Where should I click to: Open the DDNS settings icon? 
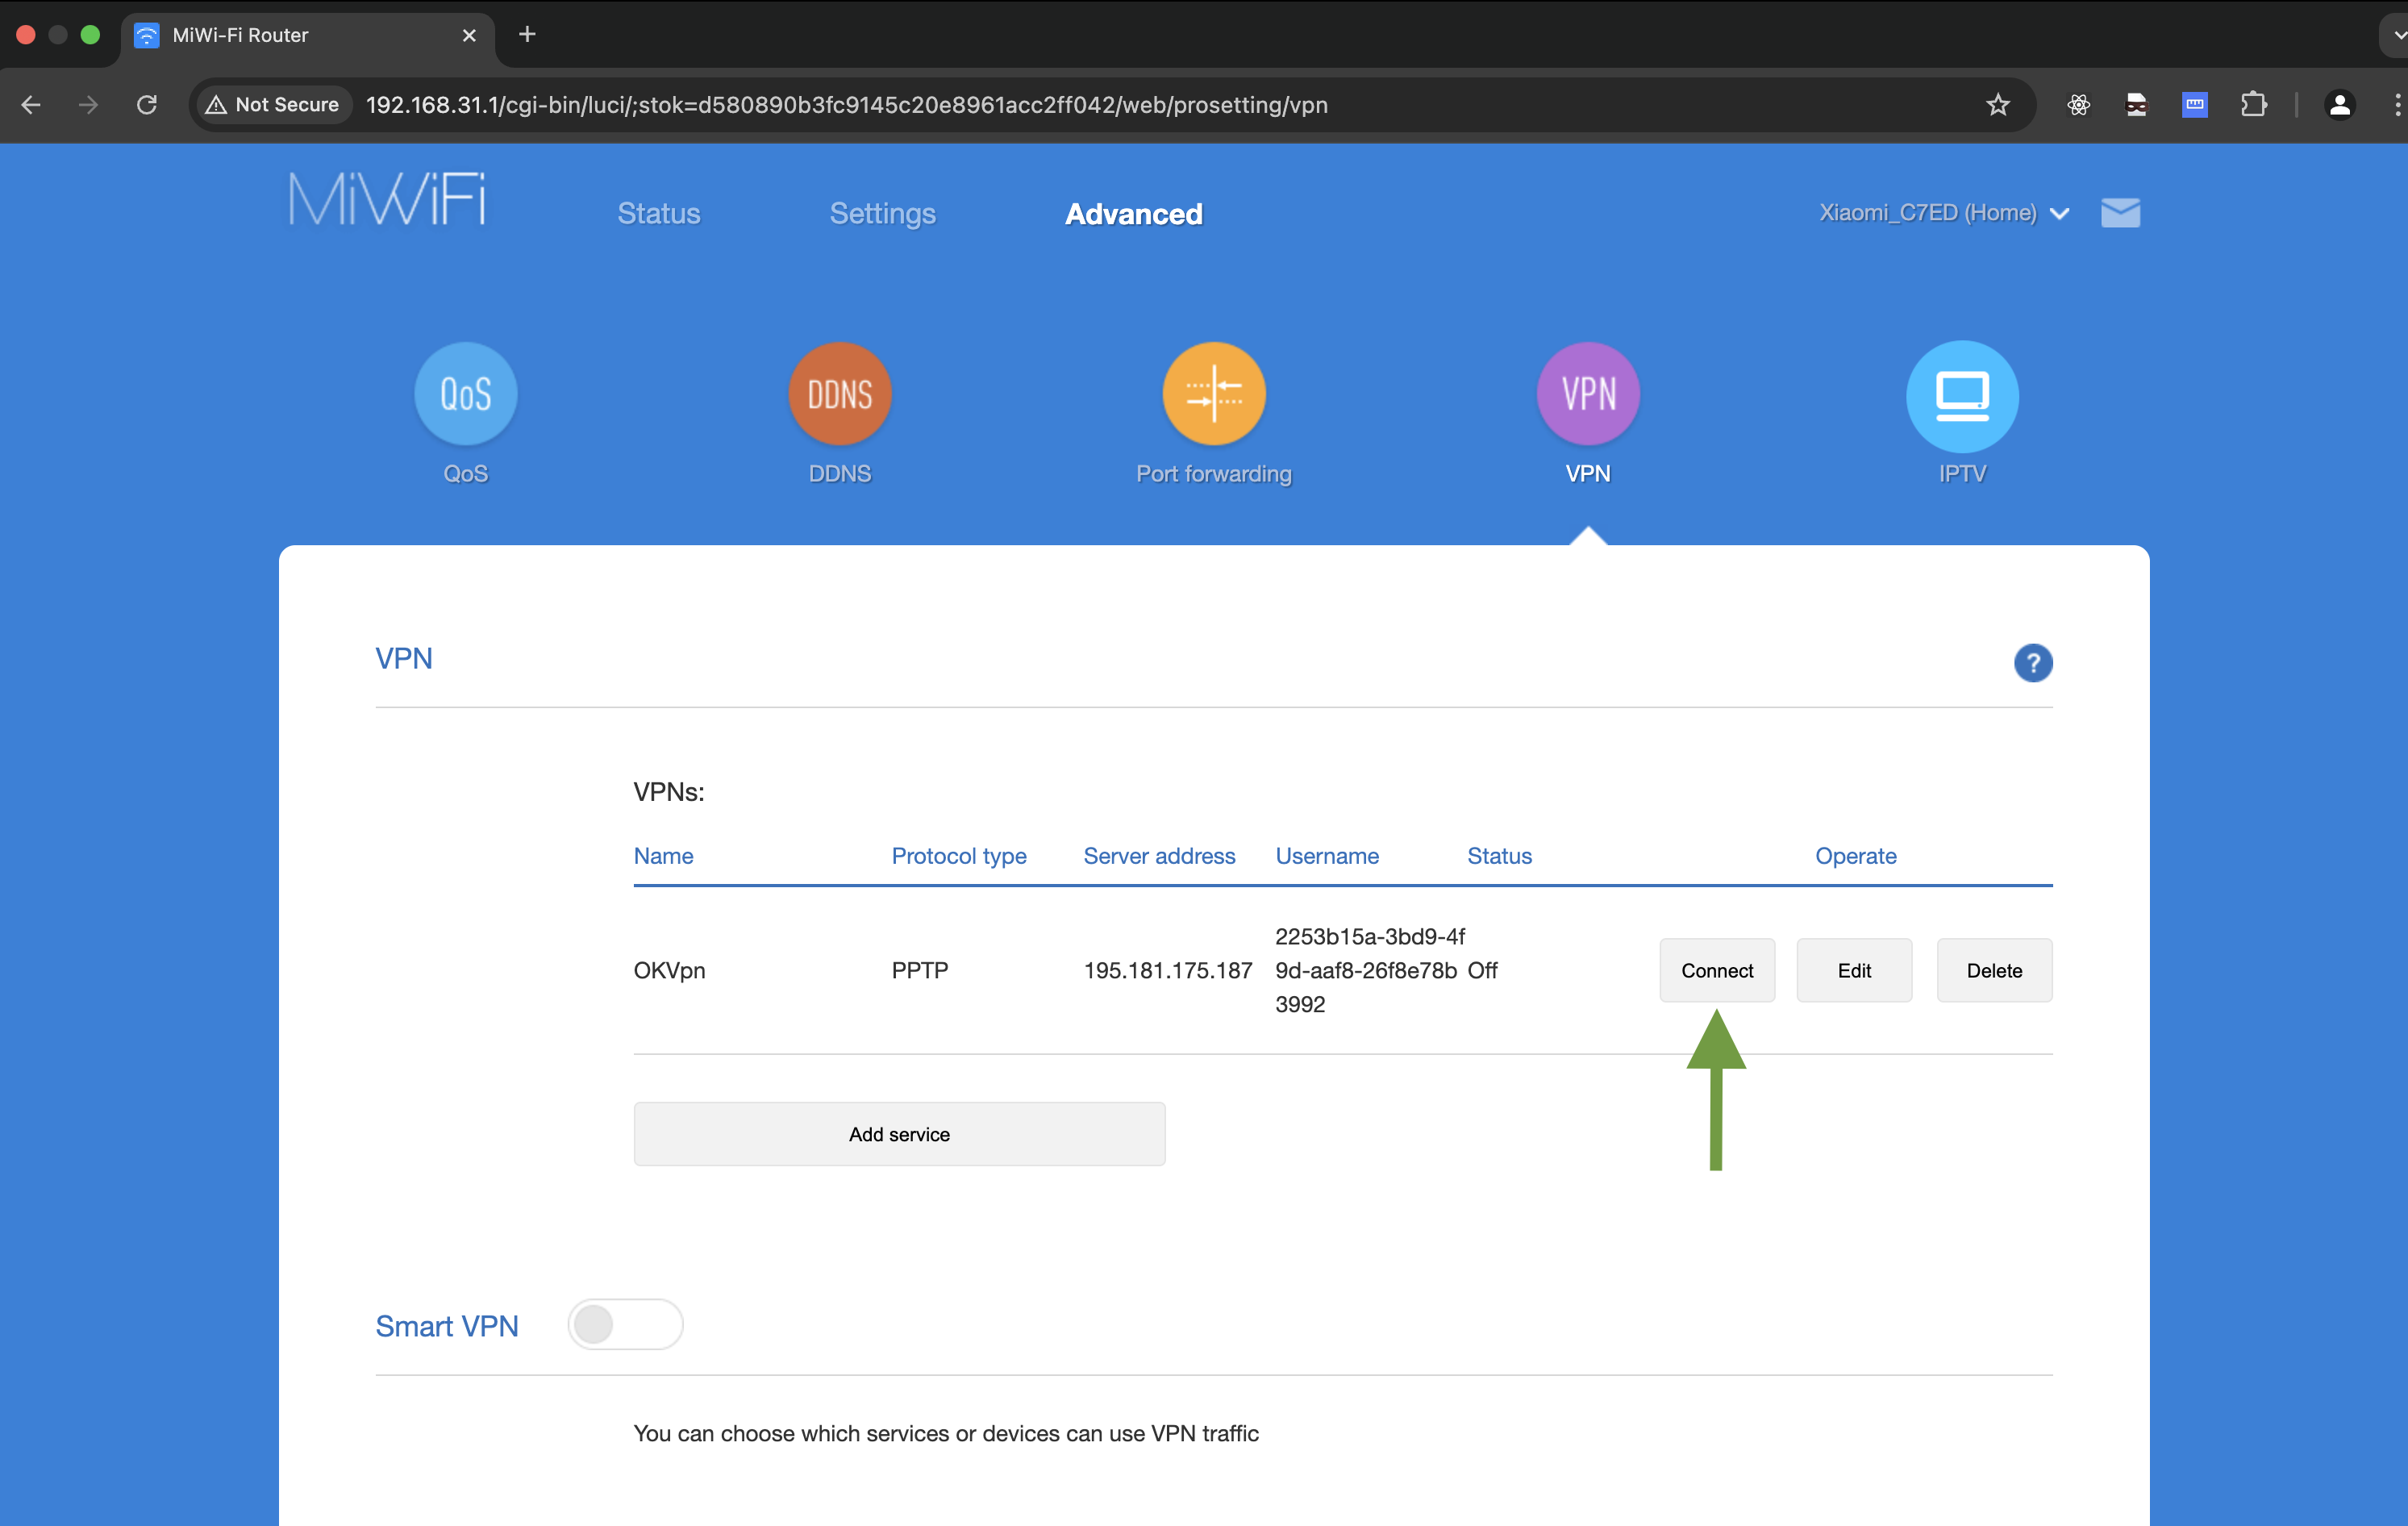[x=840, y=394]
